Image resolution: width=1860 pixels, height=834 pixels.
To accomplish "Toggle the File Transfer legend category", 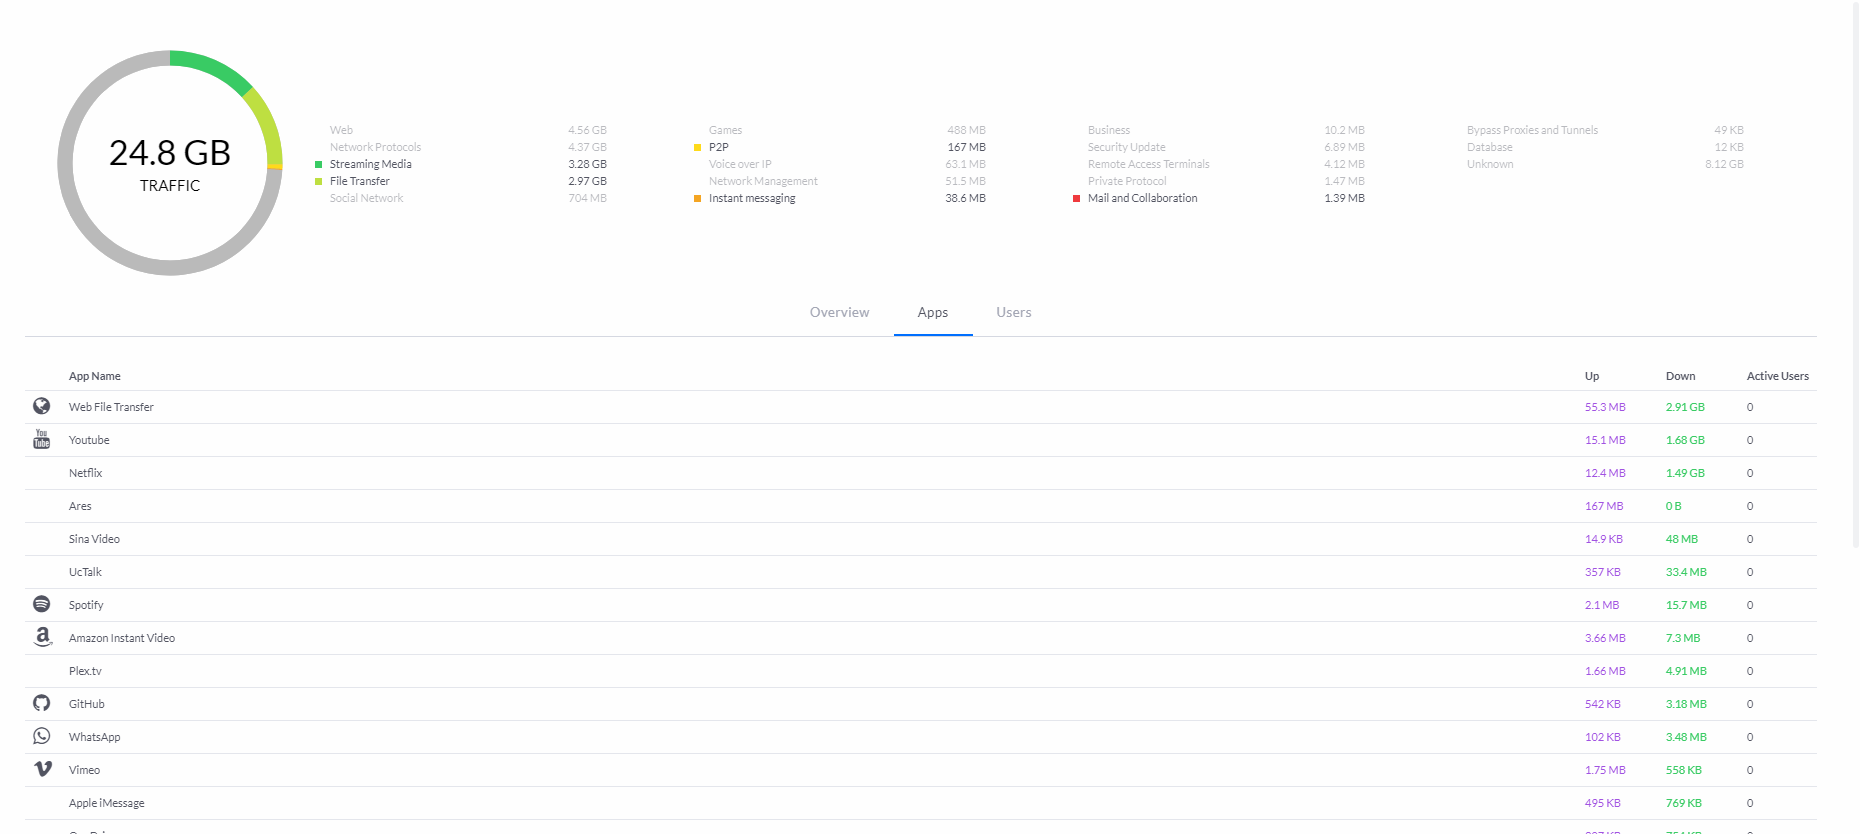I will [359, 181].
